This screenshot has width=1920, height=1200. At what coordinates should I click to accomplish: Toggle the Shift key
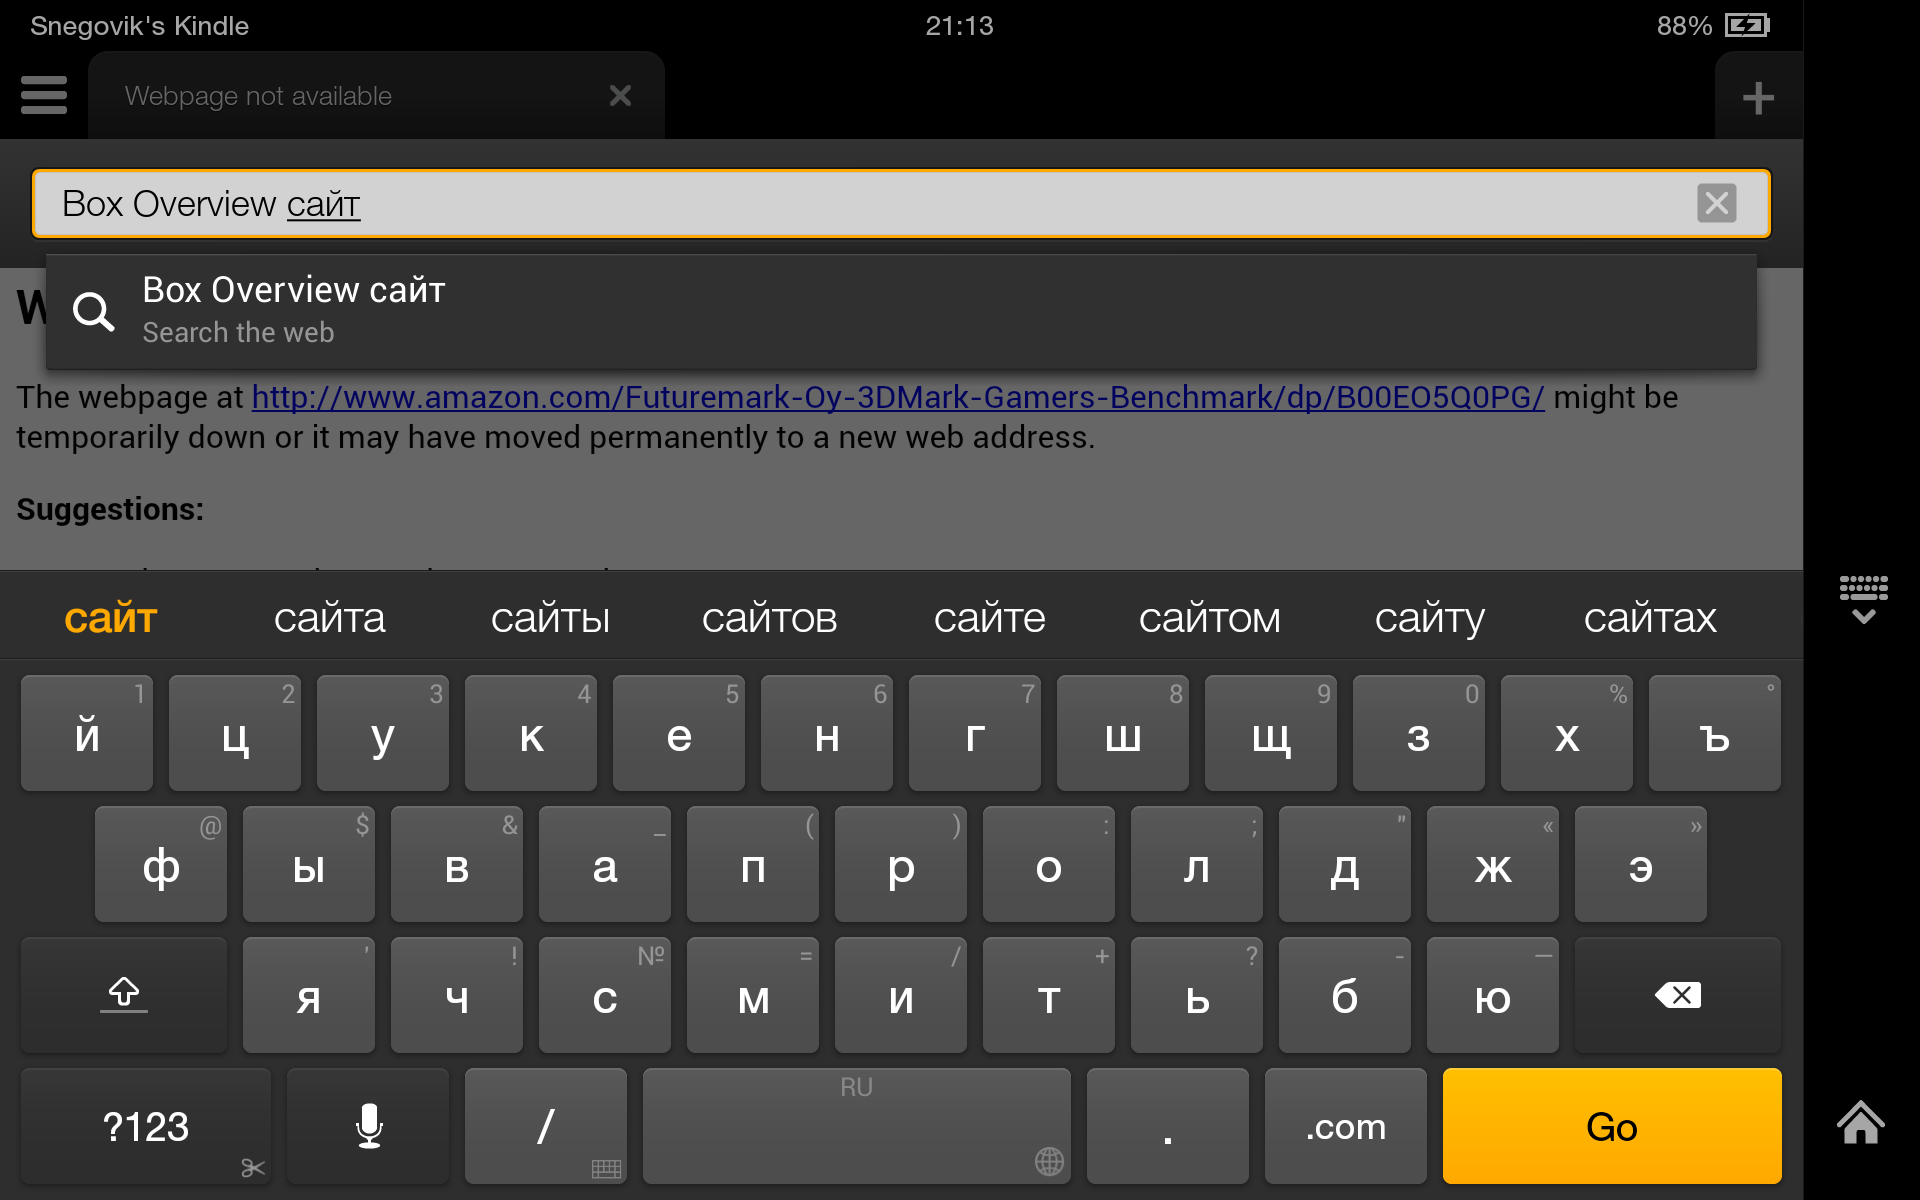124,995
